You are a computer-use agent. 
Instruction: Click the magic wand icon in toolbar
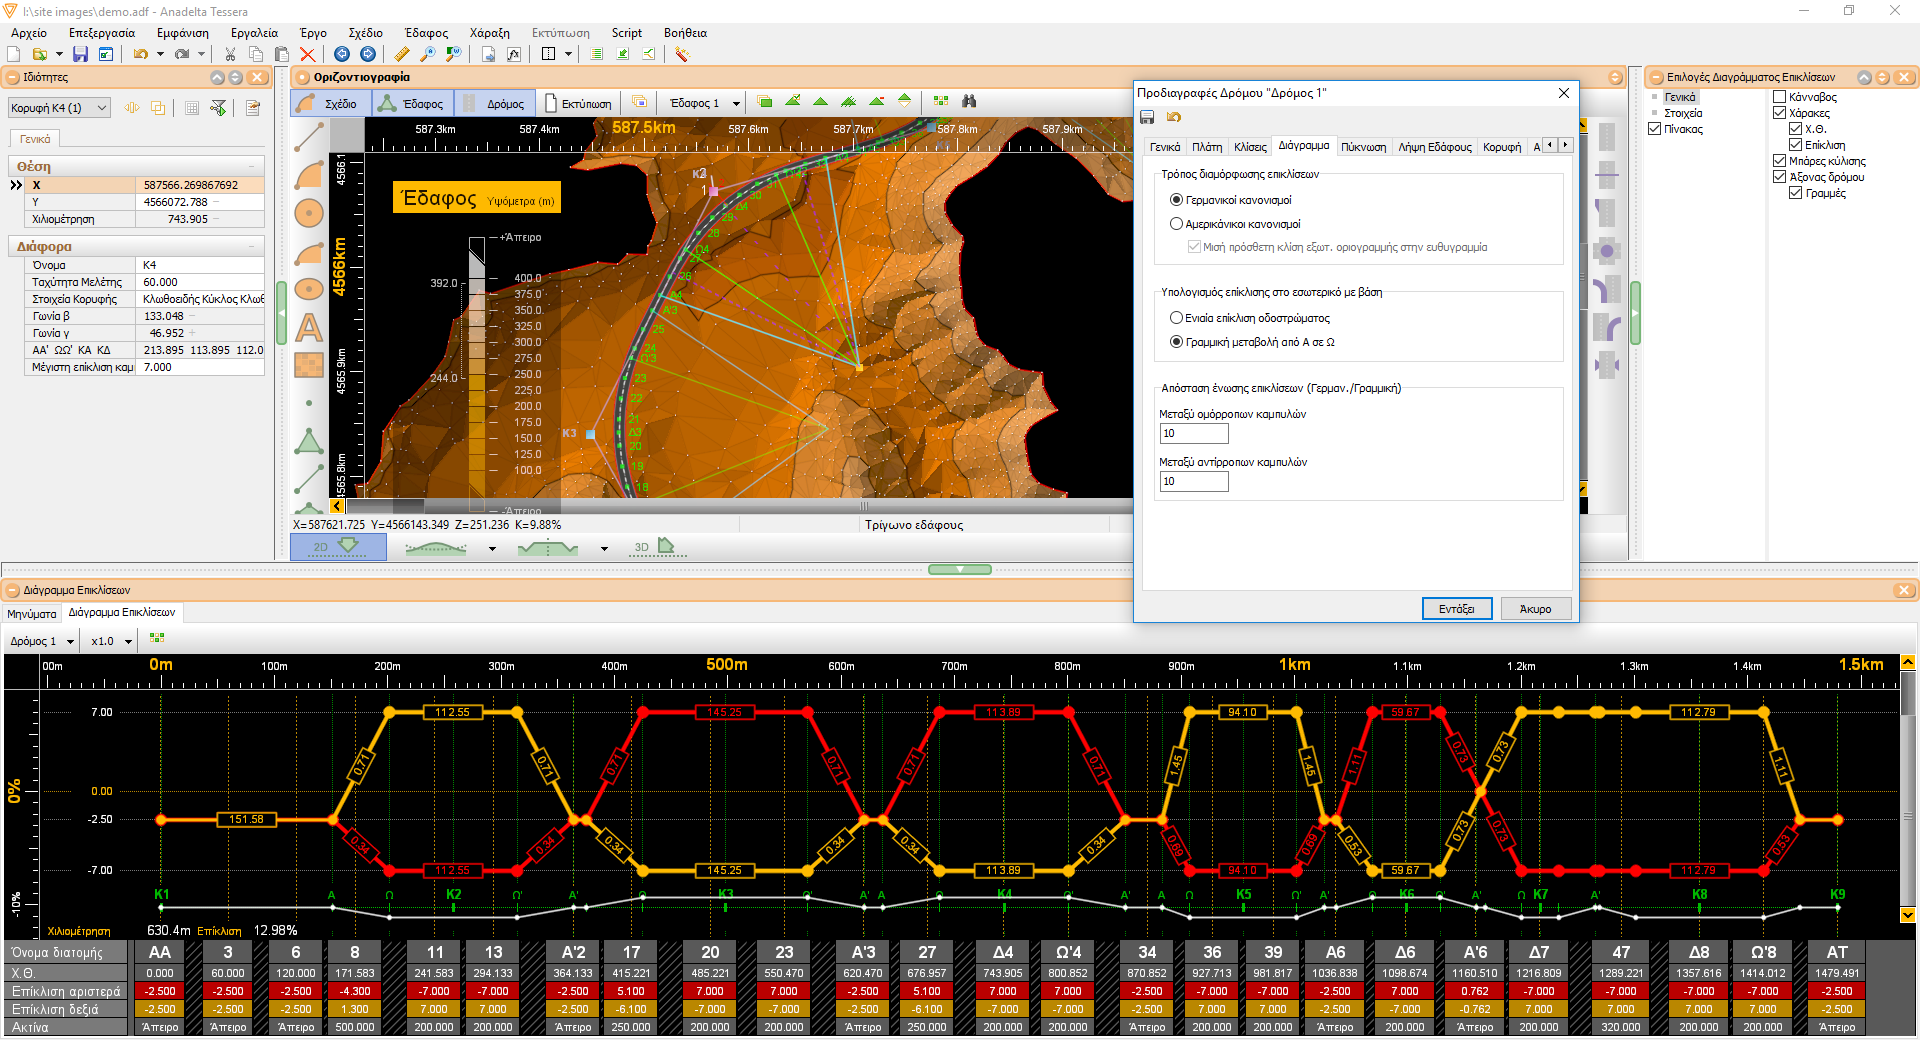[682, 54]
